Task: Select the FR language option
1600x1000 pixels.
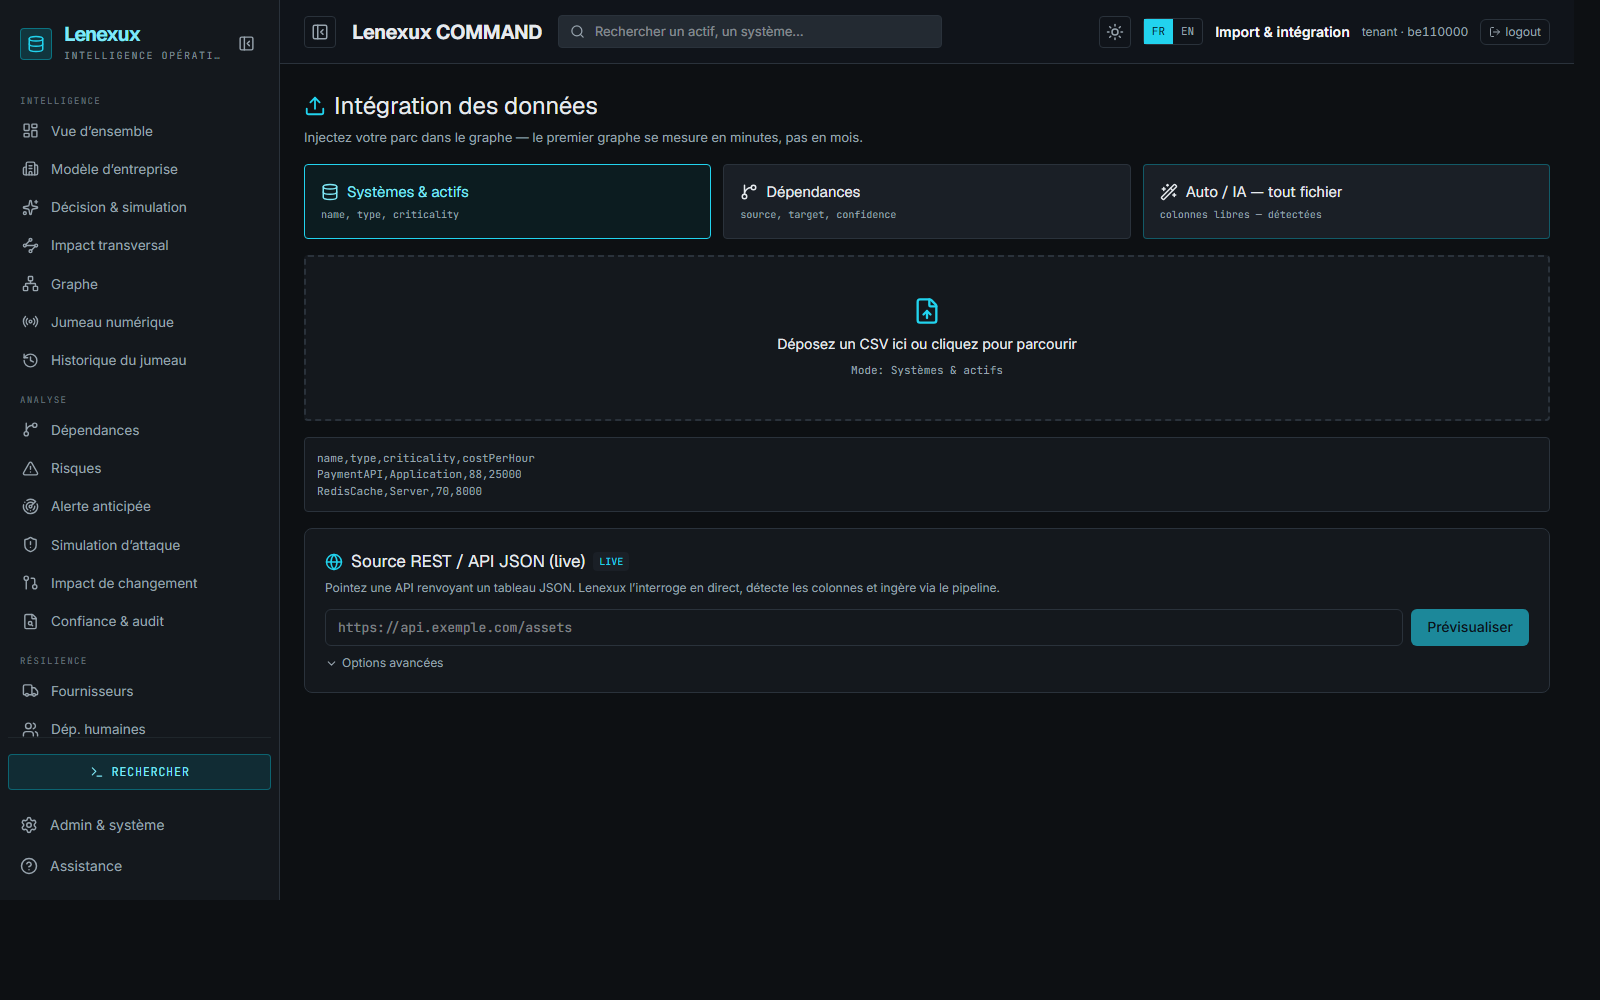Action: click(1158, 32)
